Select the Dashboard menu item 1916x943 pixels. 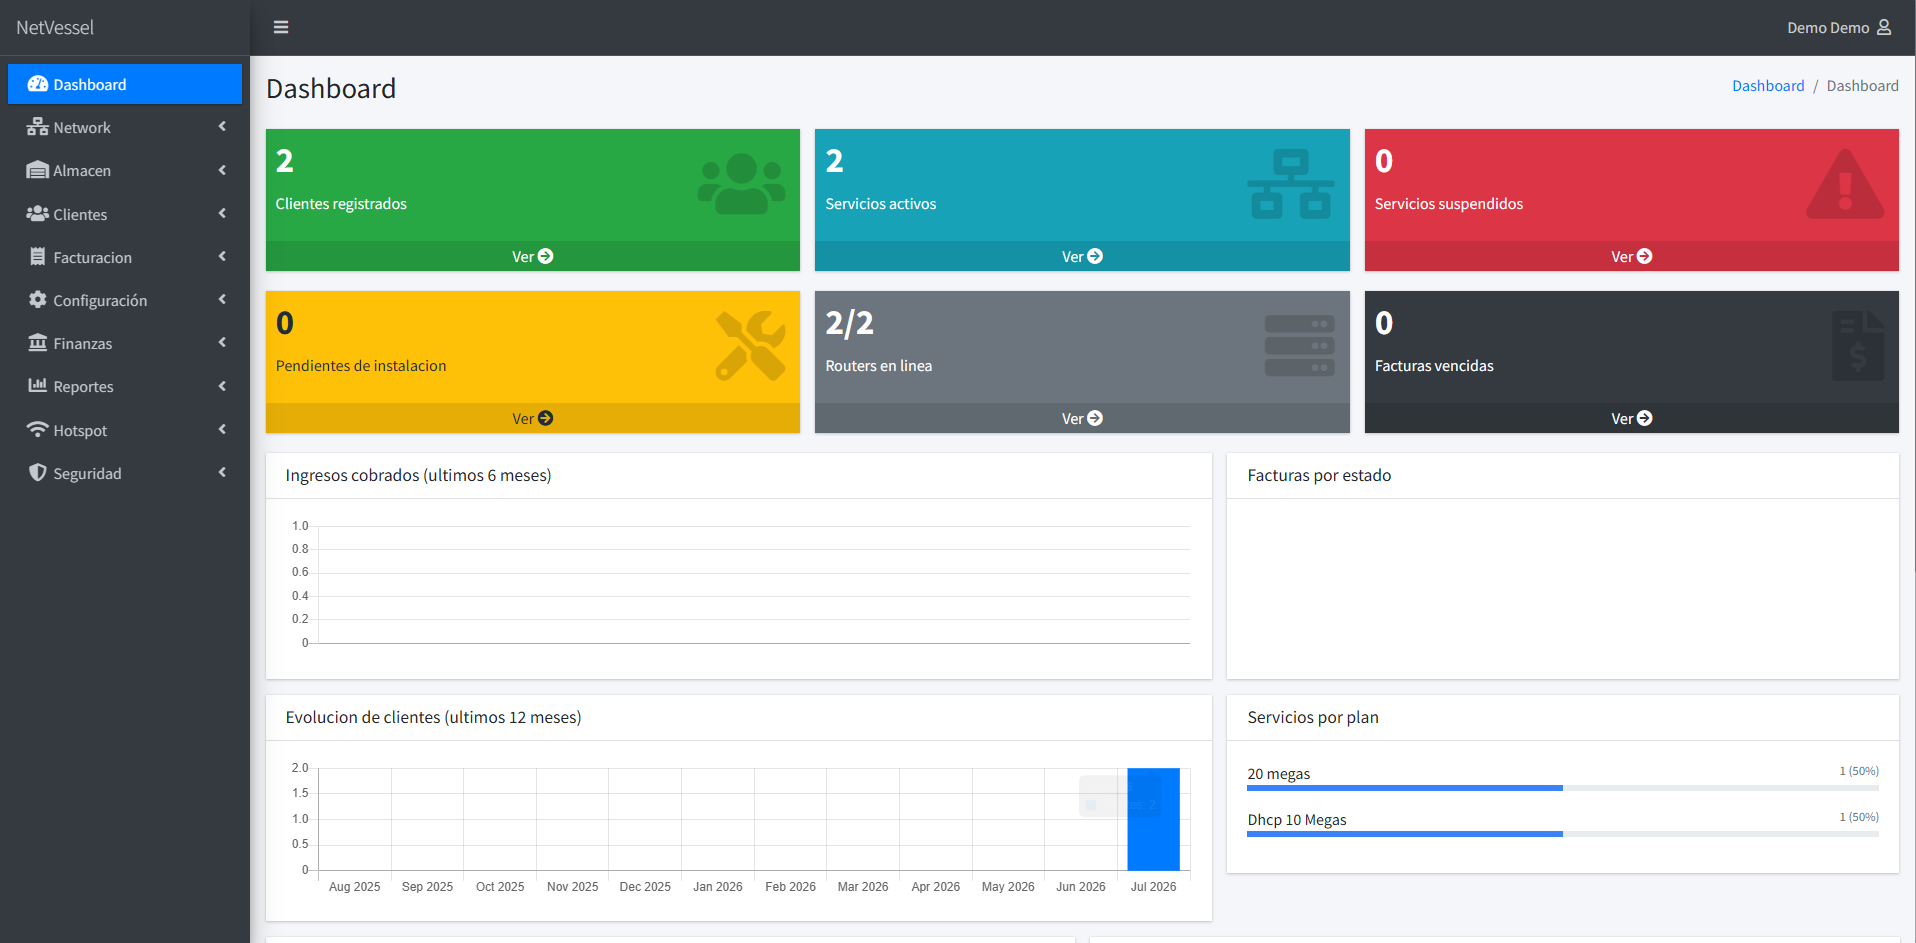tap(125, 84)
